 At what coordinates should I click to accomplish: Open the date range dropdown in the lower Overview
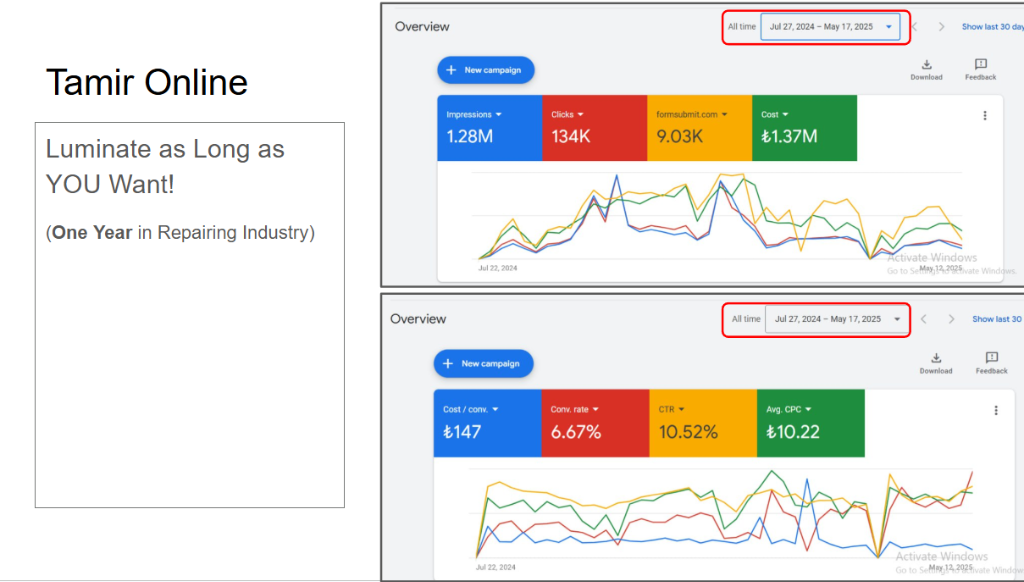pos(836,319)
